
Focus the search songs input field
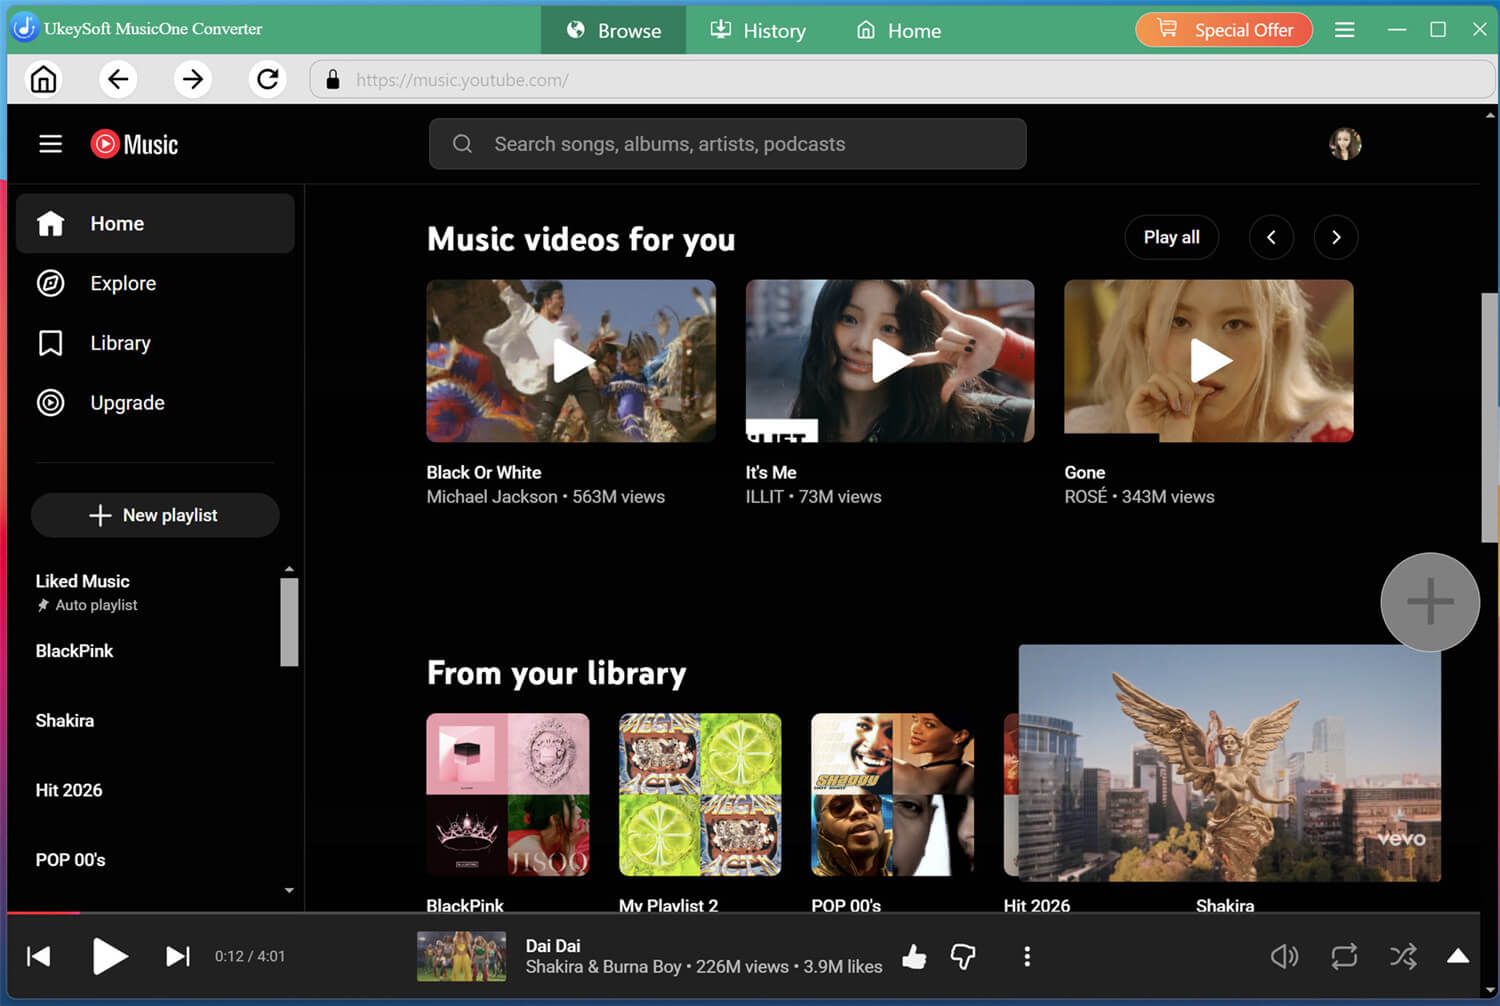pyautogui.click(x=727, y=144)
